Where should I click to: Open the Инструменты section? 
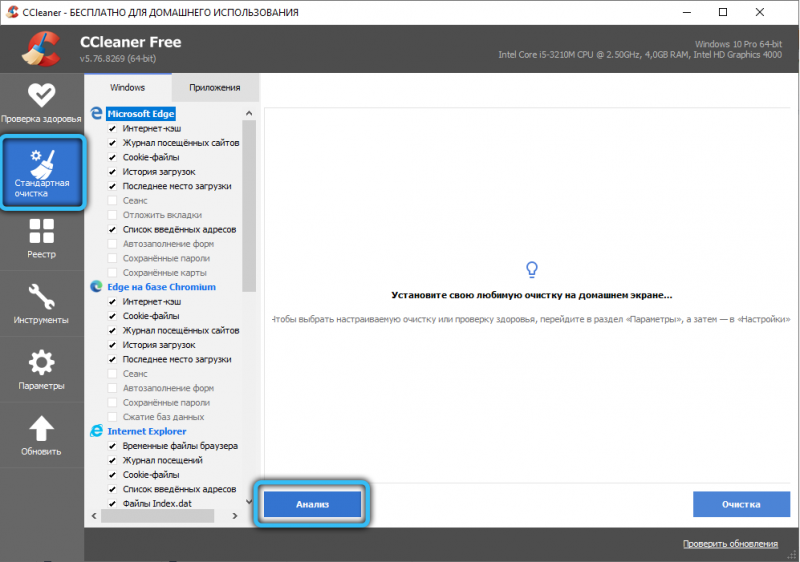coord(41,304)
